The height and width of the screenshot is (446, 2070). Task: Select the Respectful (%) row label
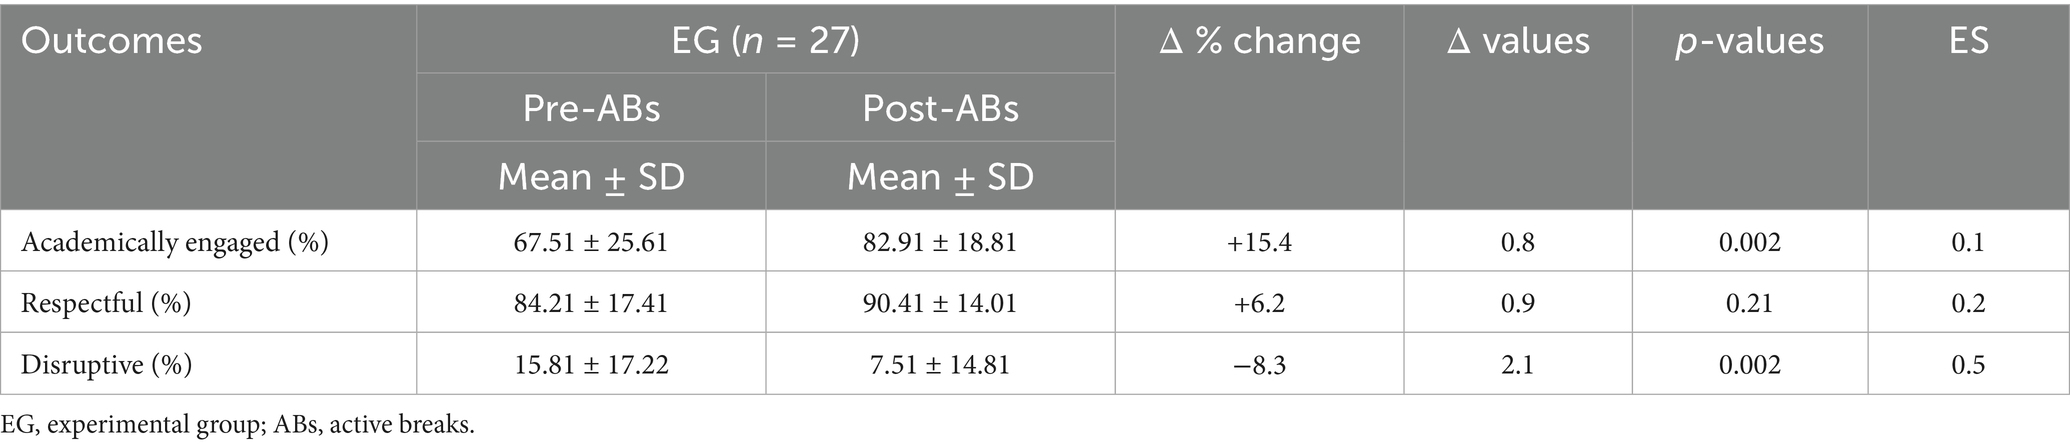[106, 303]
